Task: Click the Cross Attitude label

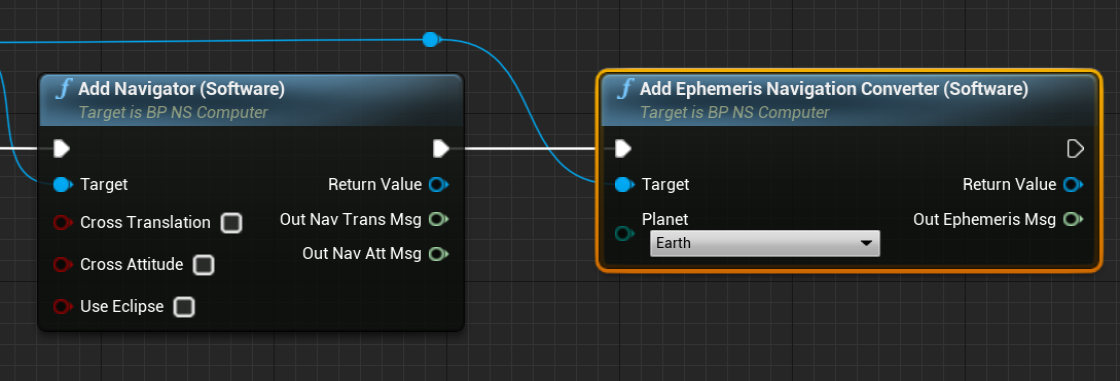Action: tap(132, 264)
